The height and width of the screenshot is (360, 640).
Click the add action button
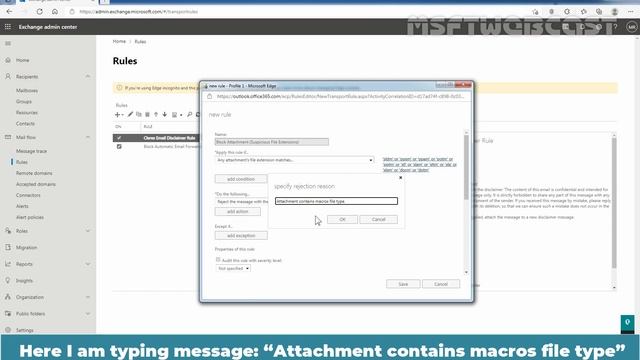tap(238, 211)
